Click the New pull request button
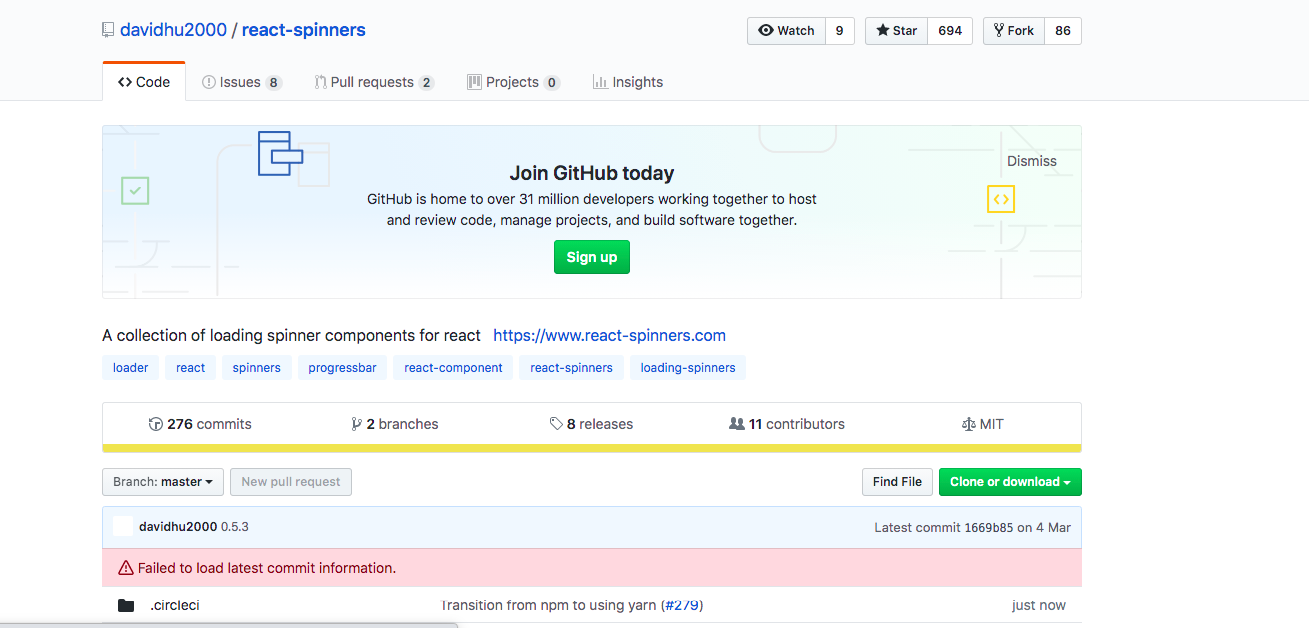 [x=291, y=482]
